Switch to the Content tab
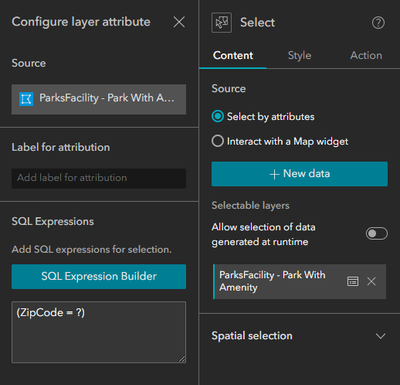 click(x=233, y=55)
